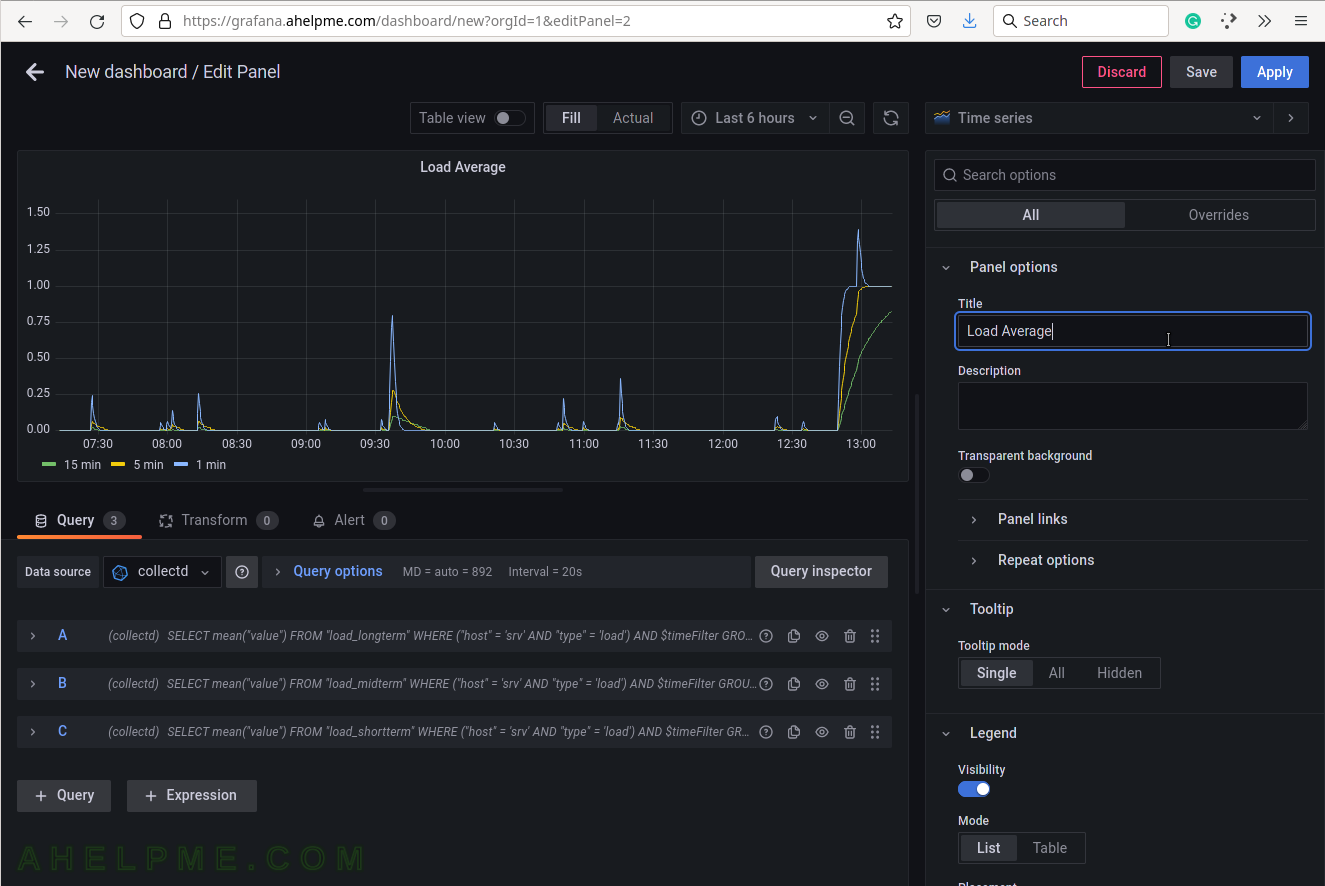Click help icon on query C row
The image size is (1325, 886).
coord(766,732)
